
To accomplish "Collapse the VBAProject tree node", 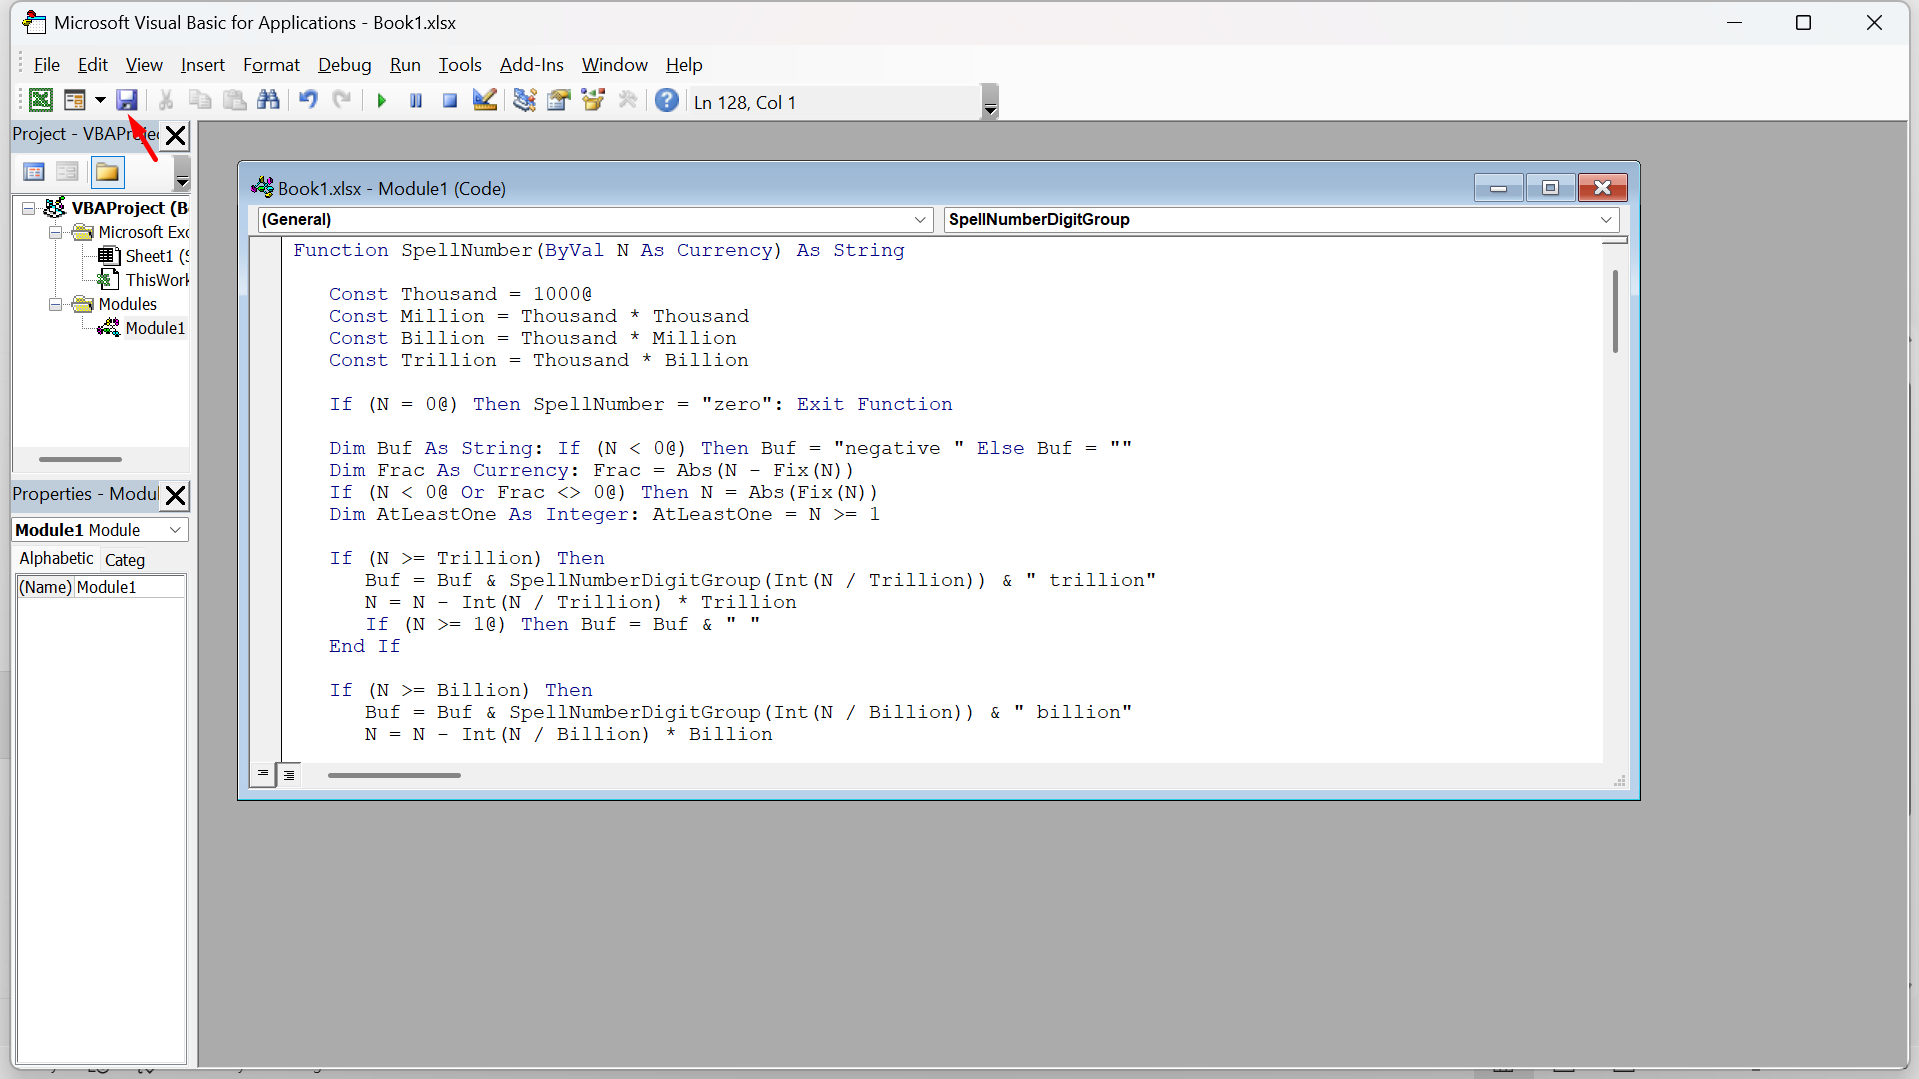I will coord(29,208).
